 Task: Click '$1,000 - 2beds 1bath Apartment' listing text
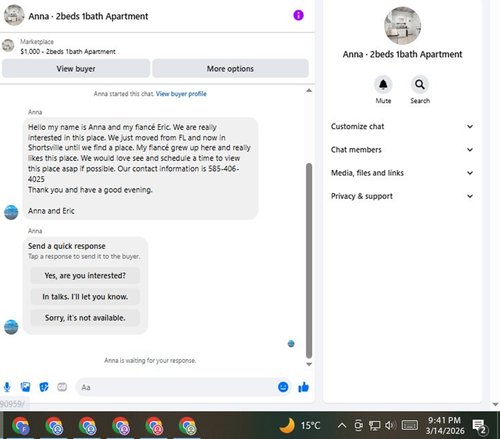[x=68, y=52]
